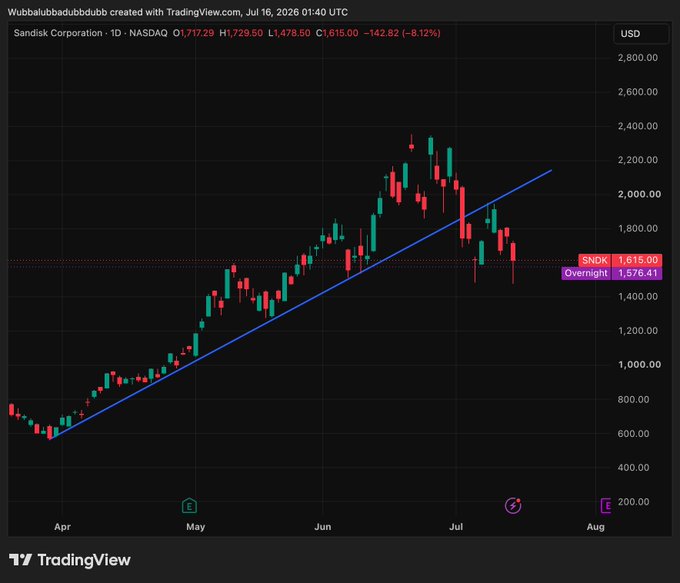Click the close value C1,615.00
The height and width of the screenshot is (583, 680).
pos(337,33)
